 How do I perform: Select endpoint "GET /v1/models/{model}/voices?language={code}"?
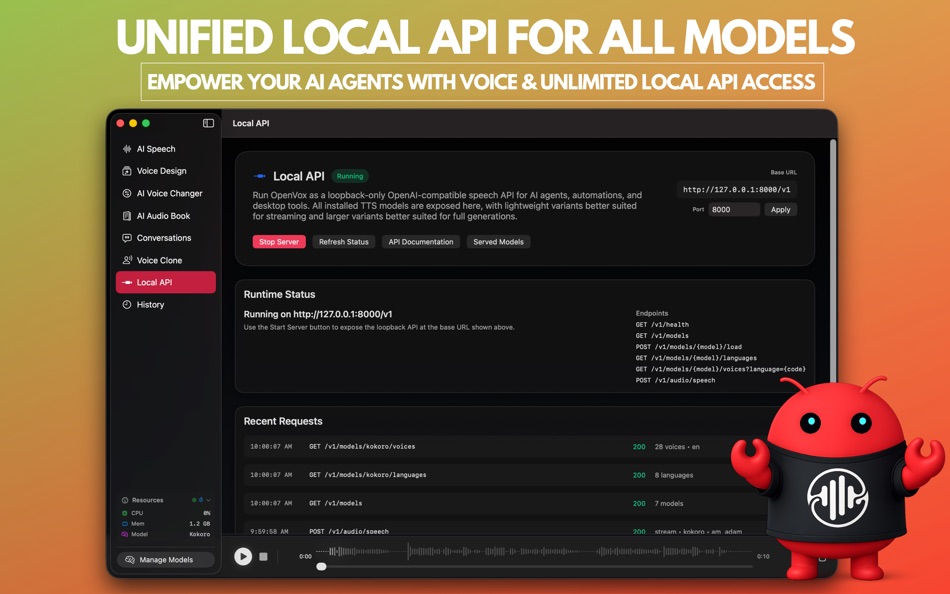[720, 369]
